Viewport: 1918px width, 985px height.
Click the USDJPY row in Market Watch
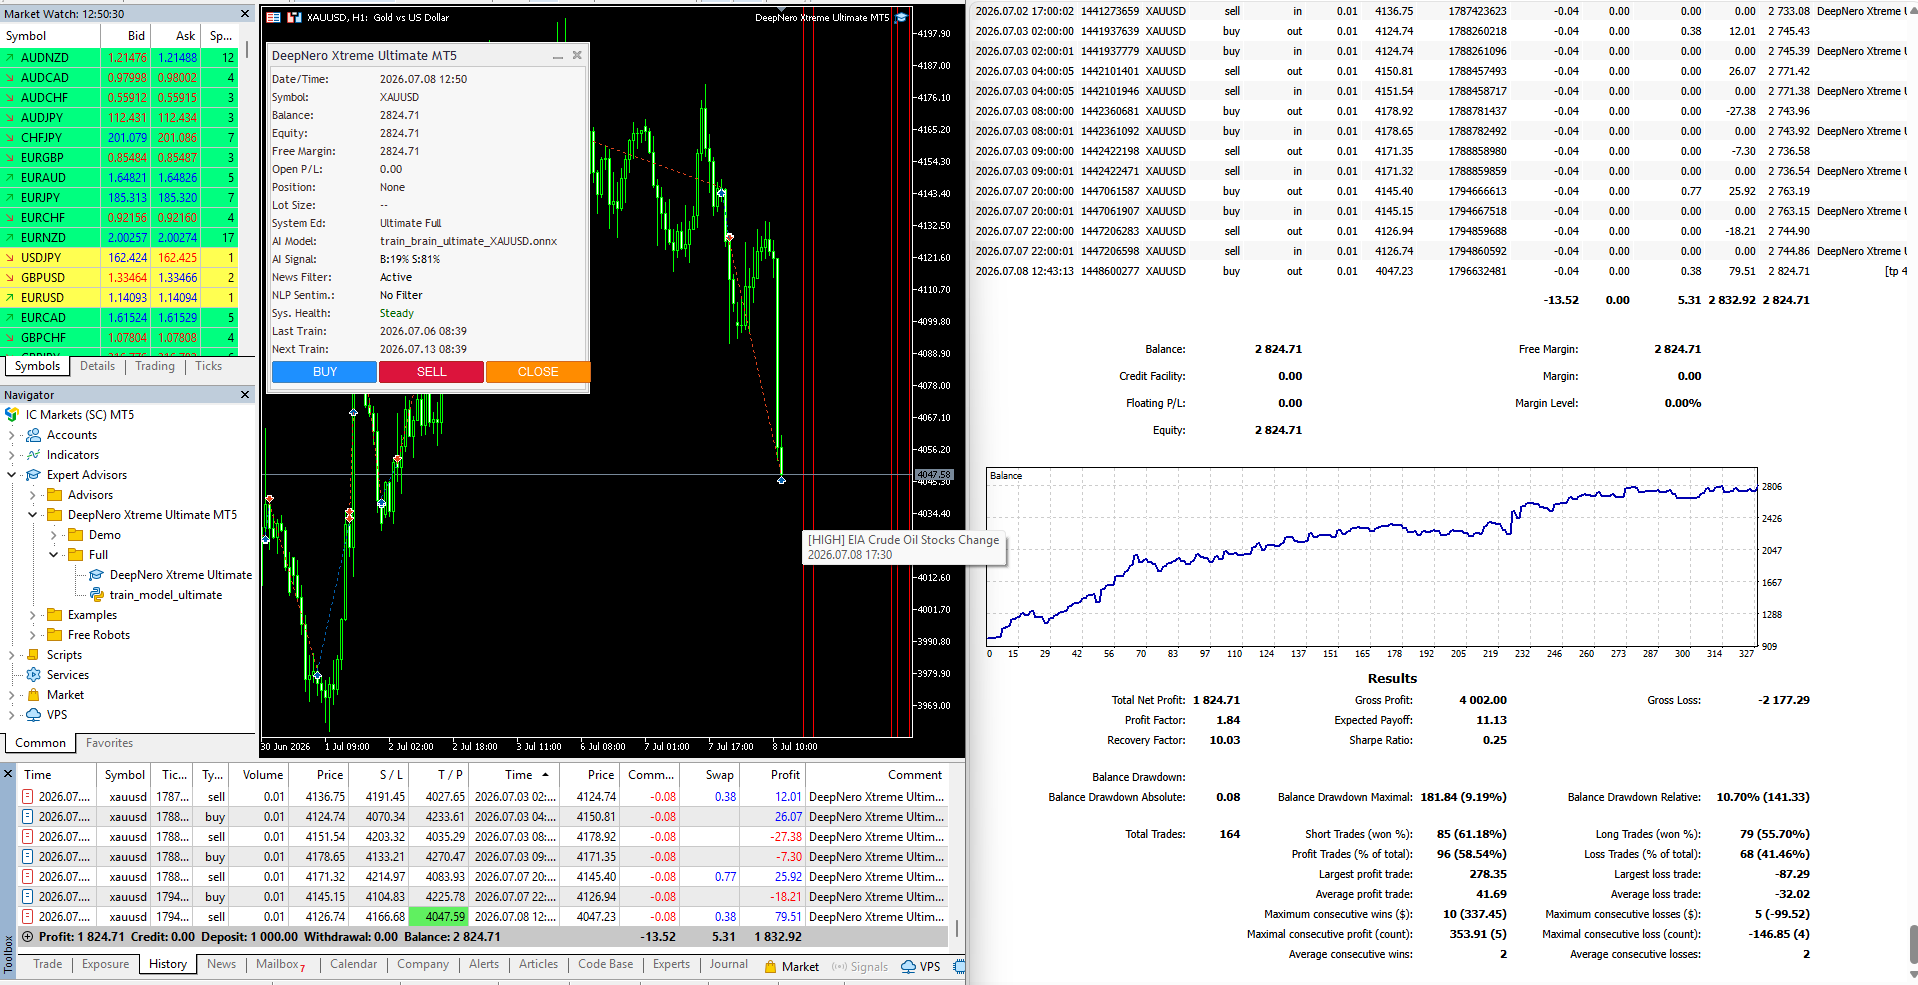(120, 257)
